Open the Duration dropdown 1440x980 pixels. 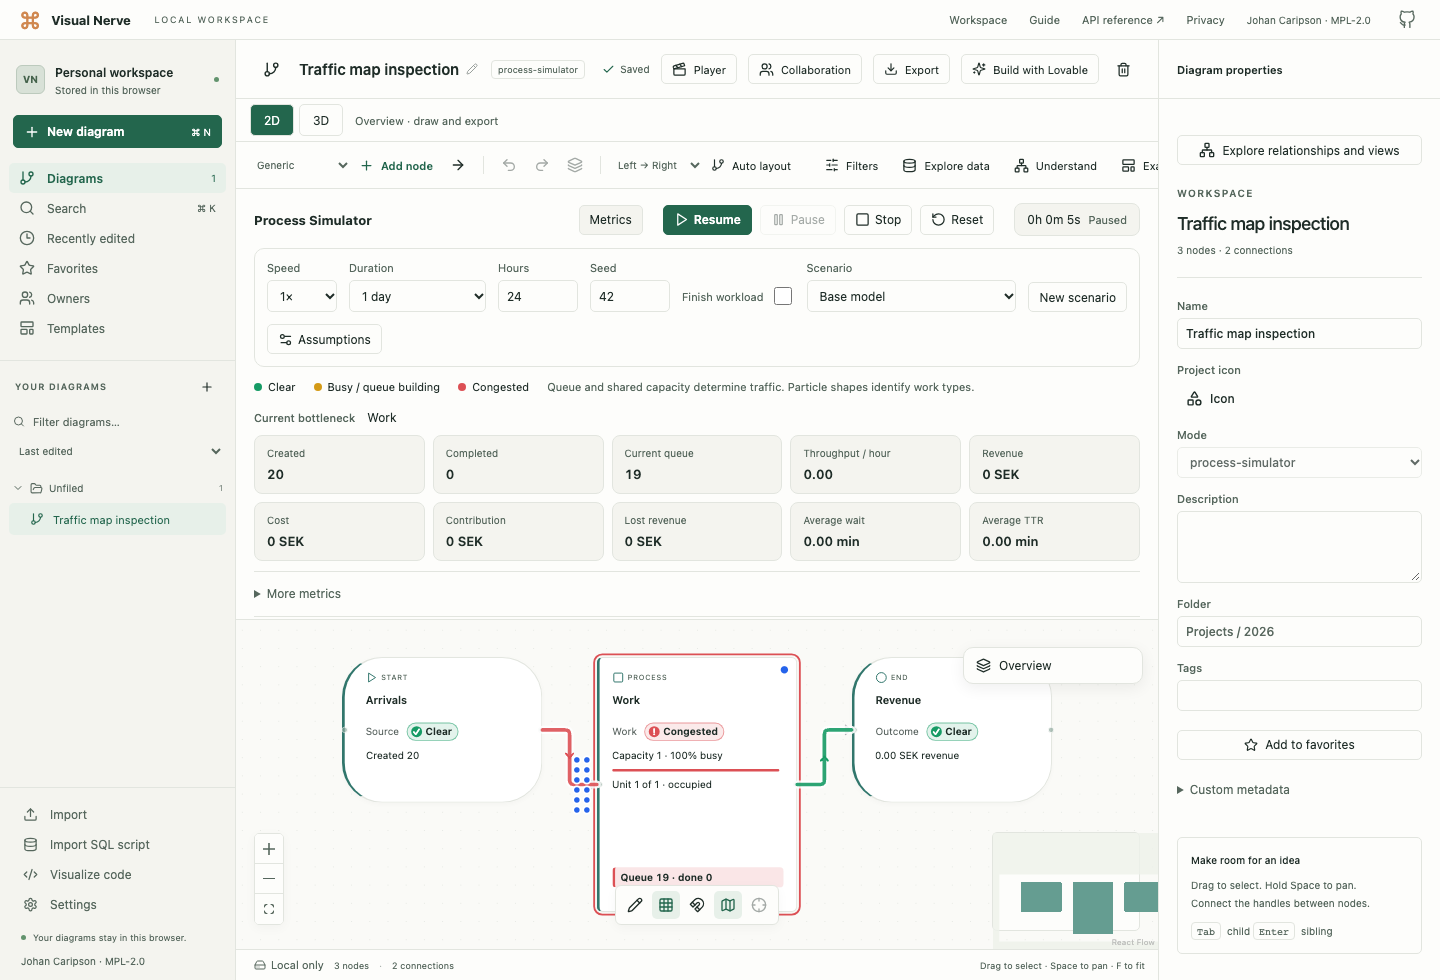pyautogui.click(x=418, y=296)
